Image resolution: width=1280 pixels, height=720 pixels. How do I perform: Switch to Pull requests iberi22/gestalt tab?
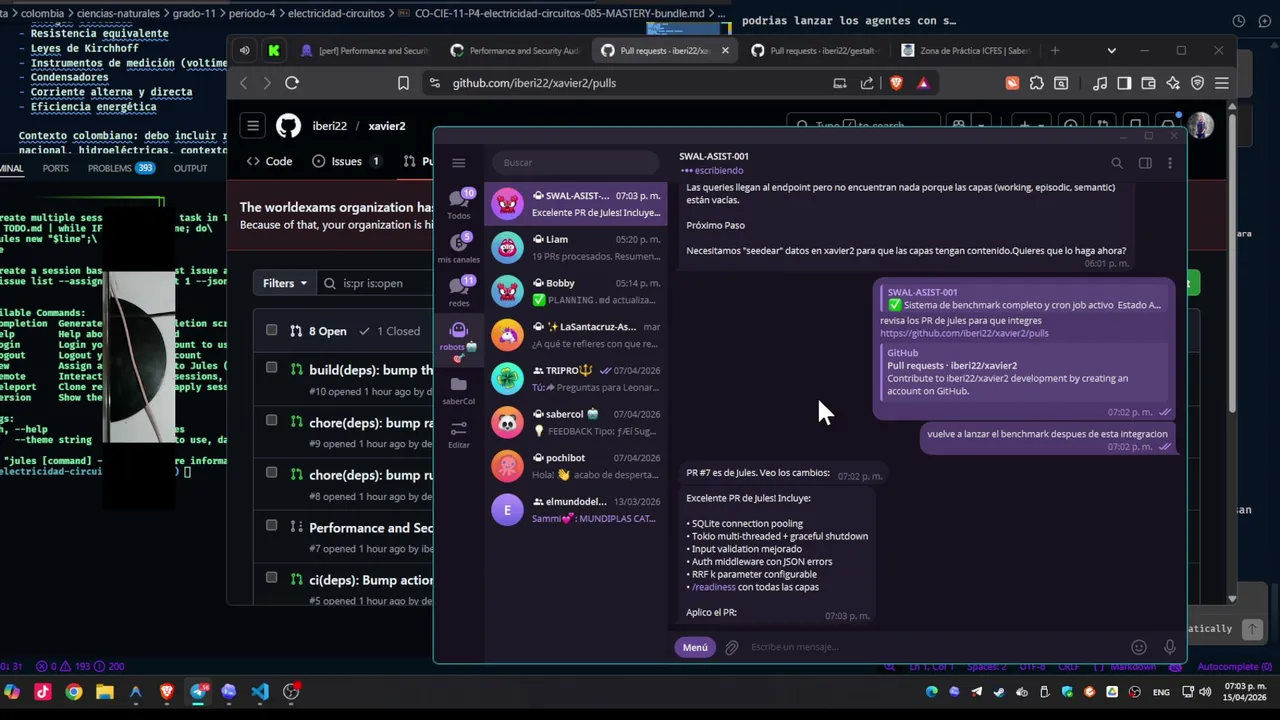813,50
